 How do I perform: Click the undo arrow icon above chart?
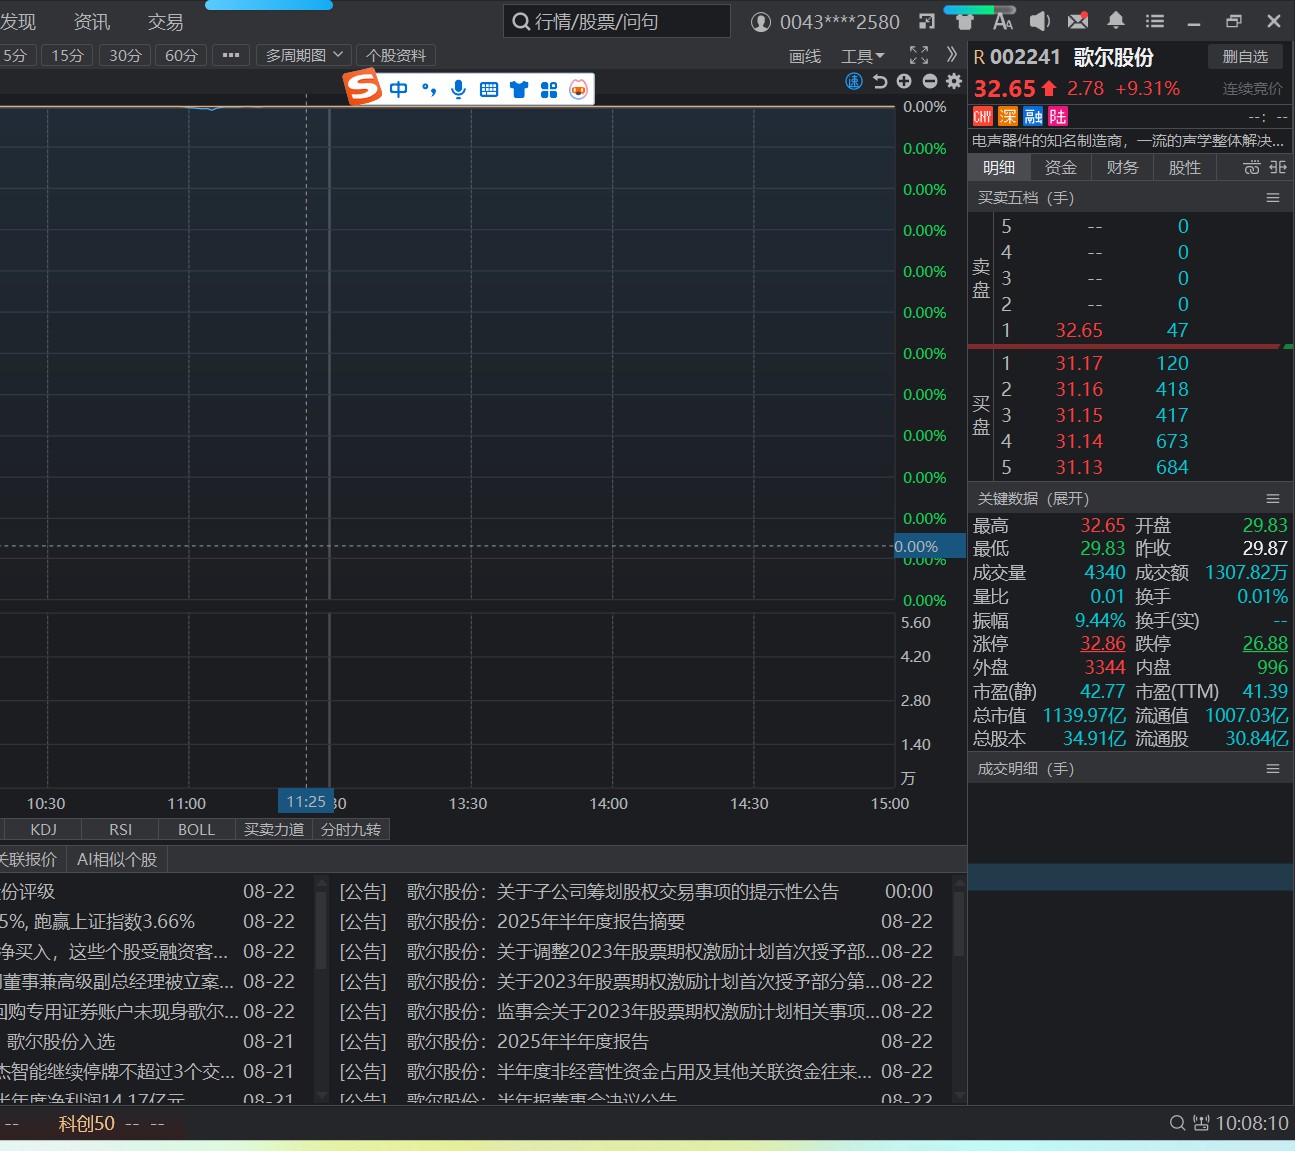tap(880, 81)
